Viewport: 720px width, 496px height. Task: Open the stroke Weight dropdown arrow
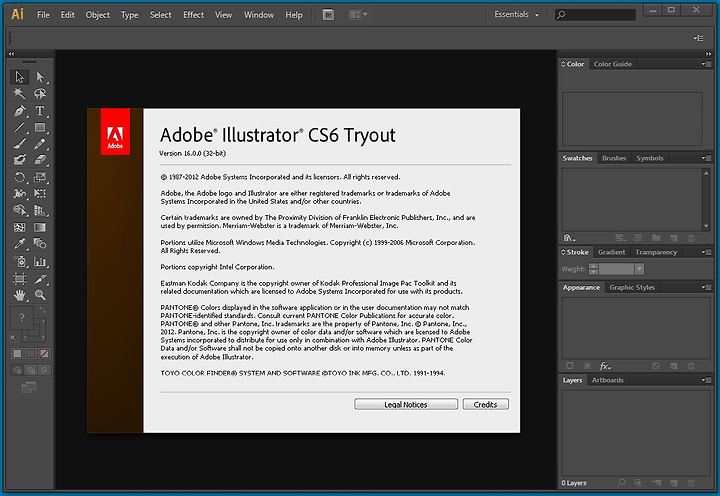click(639, 269)
